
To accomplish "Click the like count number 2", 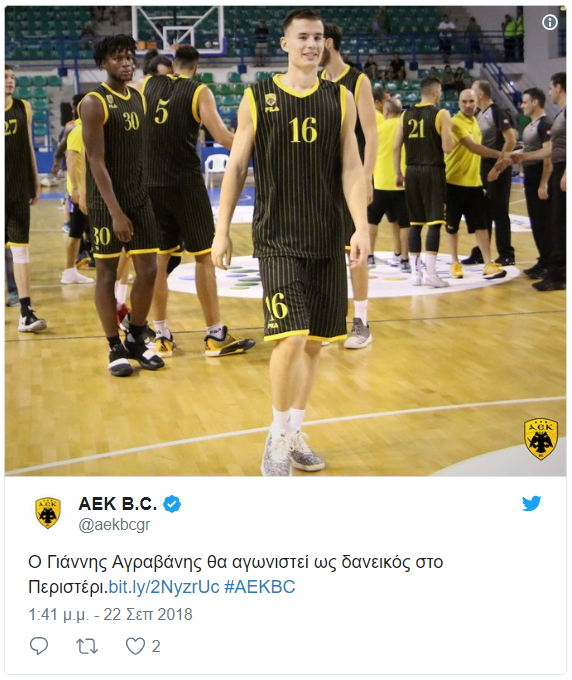I will (156, 647).
